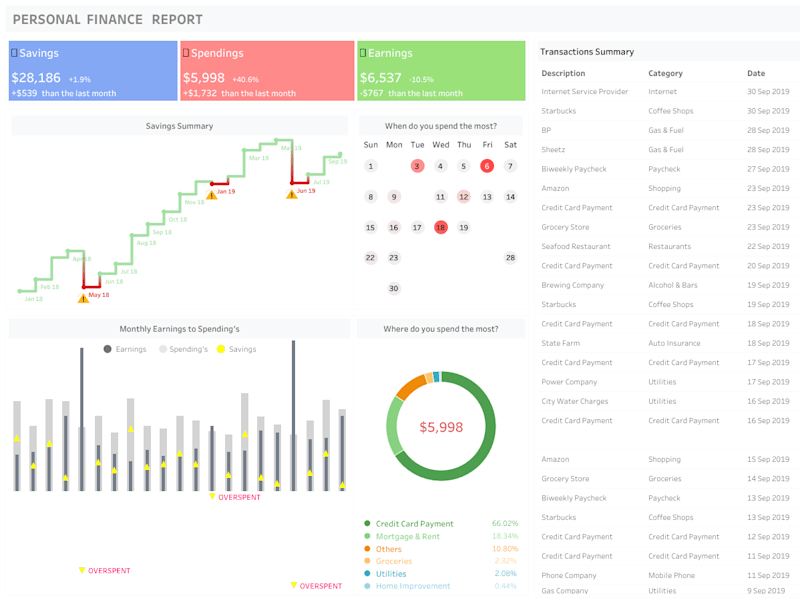Click BP transaction description
The width and height of the screenshot is (800, 600).
point(546,130)
